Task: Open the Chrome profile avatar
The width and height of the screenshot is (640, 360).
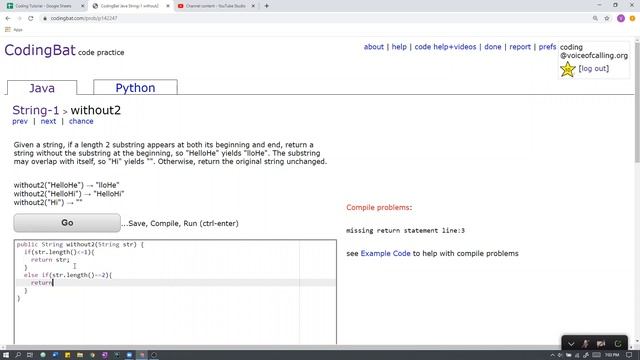Action: (x=621, y=18)
